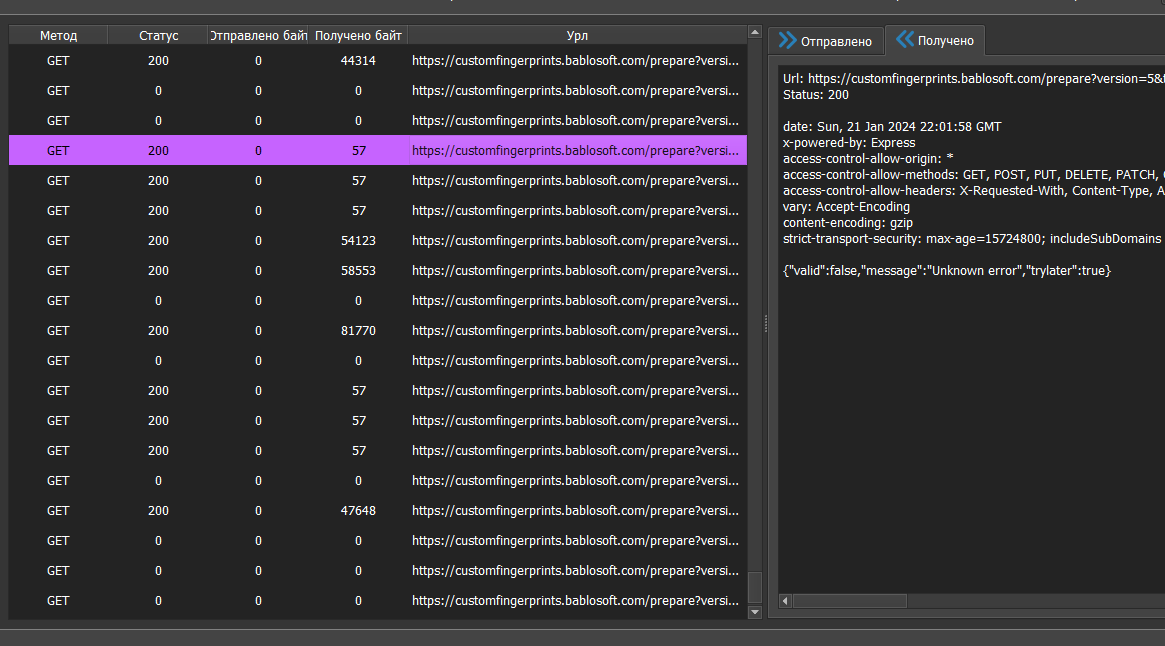This screenshot has height=646, width=1165.
Task: Click the double-left chevron icon on Получено tab
Action: [903, 40]
